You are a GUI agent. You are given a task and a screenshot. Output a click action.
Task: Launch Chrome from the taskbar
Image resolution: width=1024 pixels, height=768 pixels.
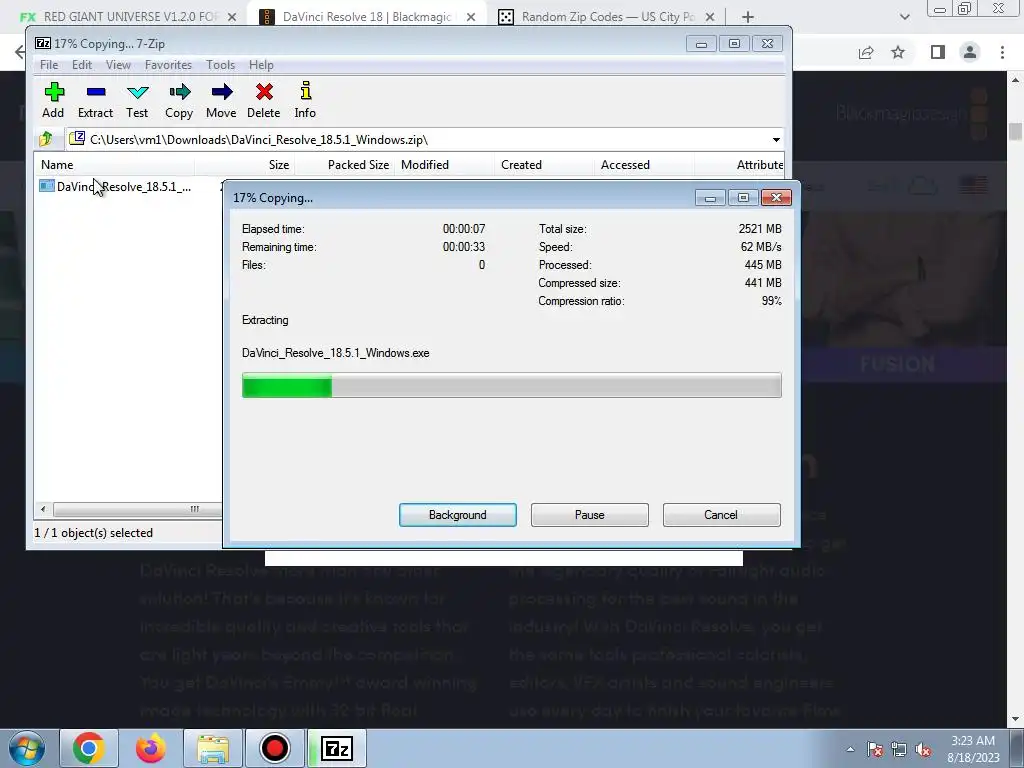click(x=89, y=748)
